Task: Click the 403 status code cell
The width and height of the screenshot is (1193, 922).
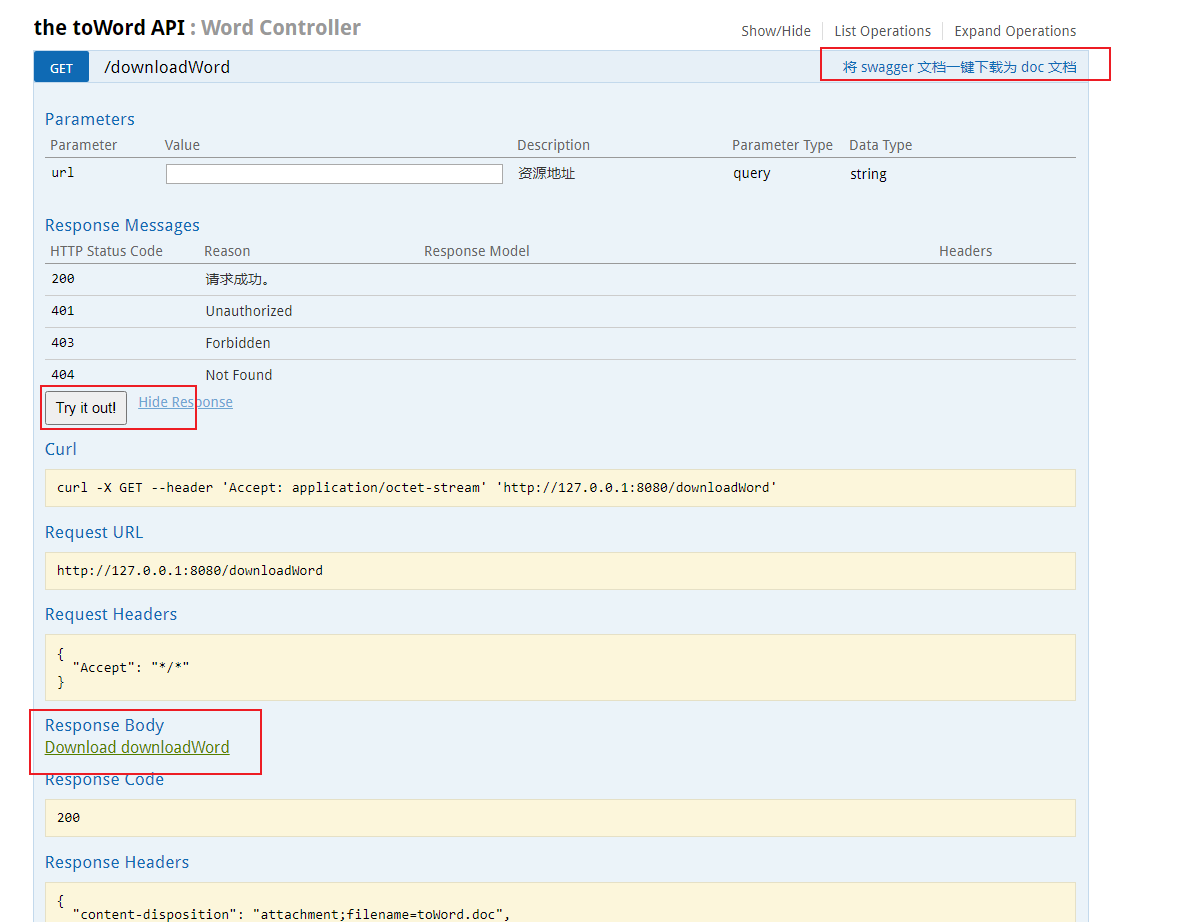Action: pos(63,343)
